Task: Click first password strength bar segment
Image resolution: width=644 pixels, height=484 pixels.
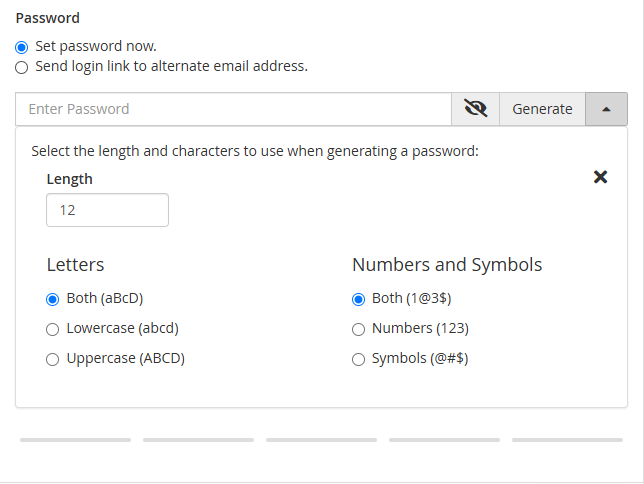Action: [75, 440]
